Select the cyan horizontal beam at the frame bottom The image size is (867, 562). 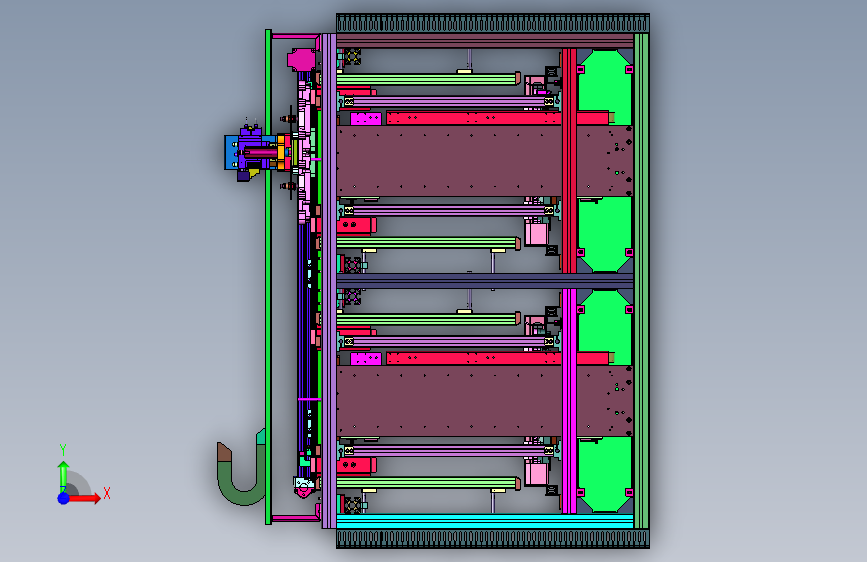click(x=485, y=521)
